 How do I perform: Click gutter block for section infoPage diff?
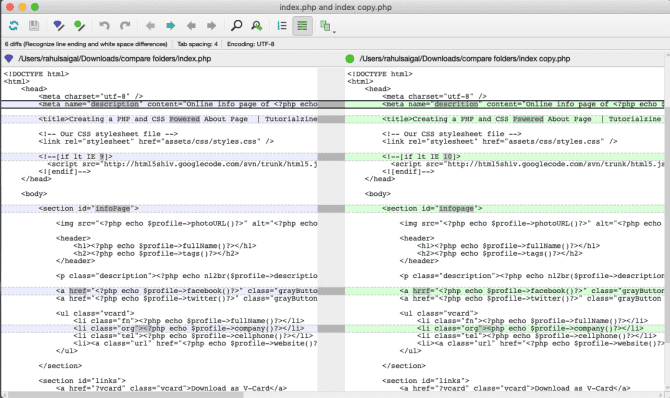click(331, 209)
